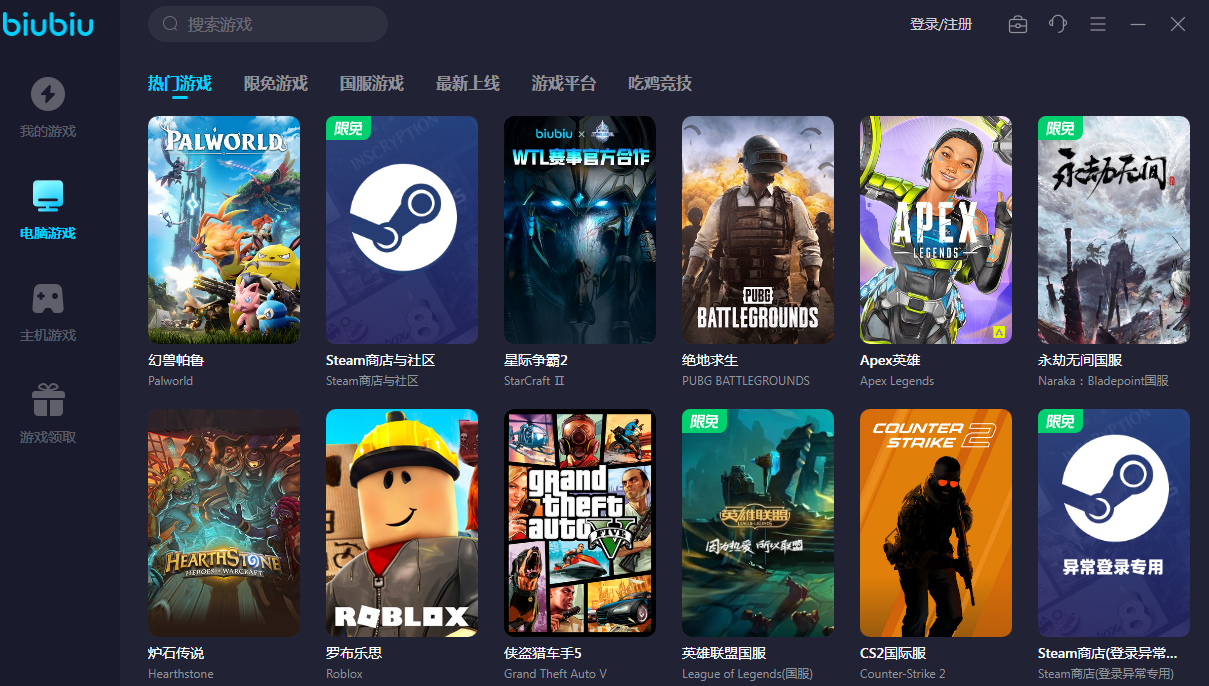Click 永劫无间国服 title text
This screenshot has height=686, width=1209.
(1080, 360)
